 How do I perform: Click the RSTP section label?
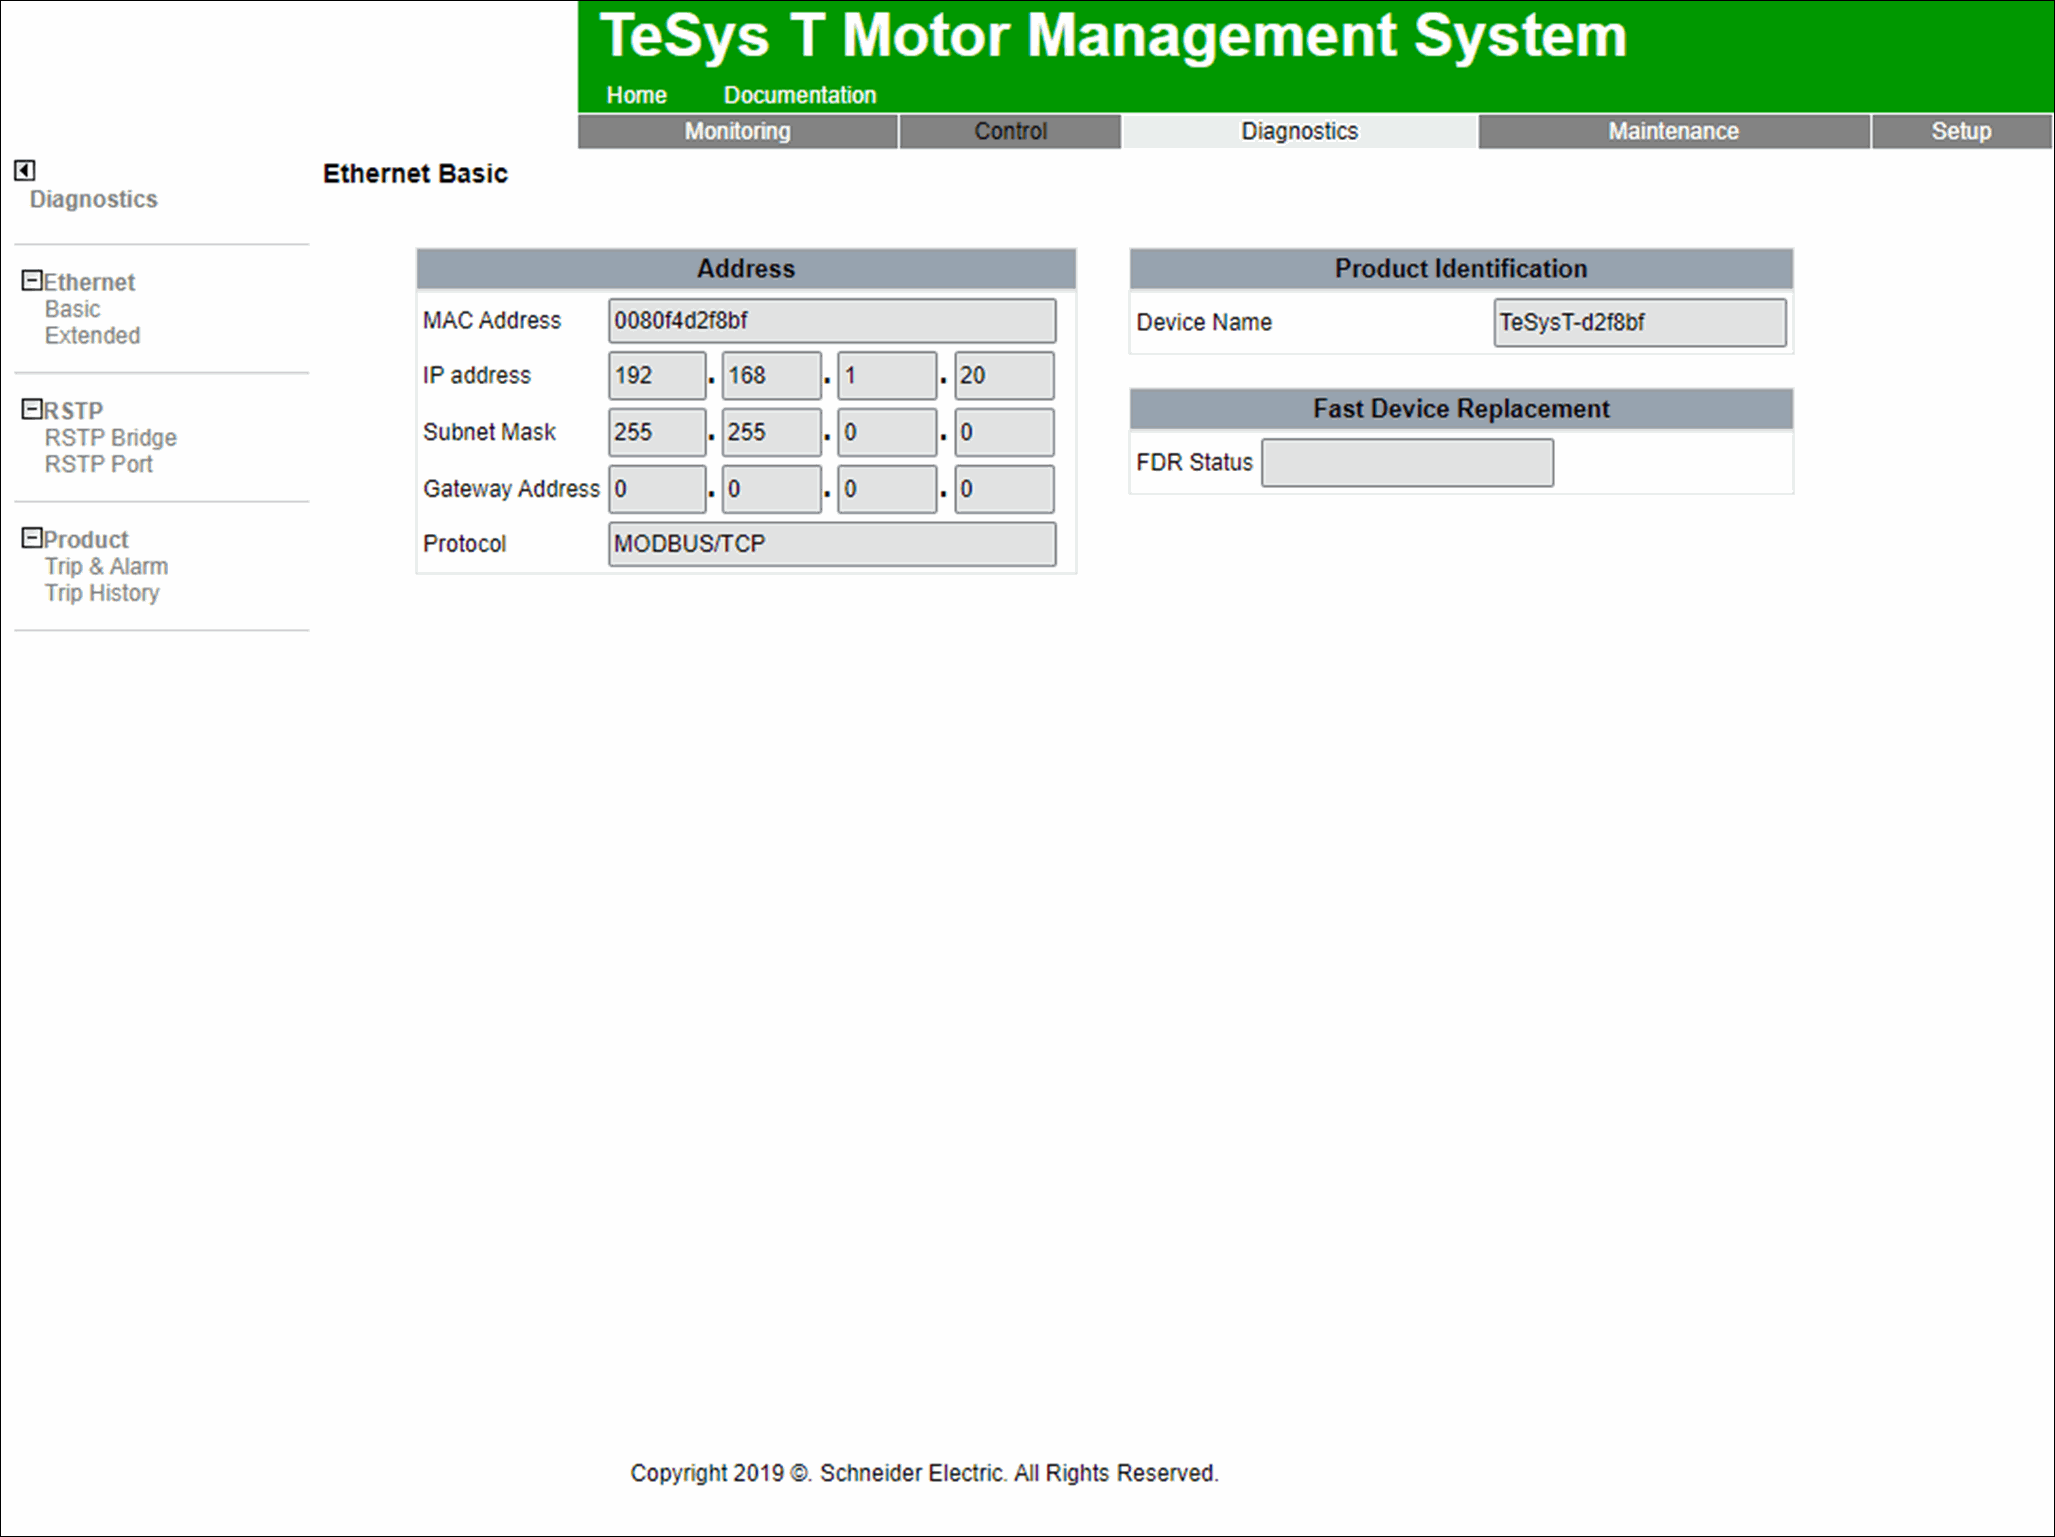pos(73,411)
